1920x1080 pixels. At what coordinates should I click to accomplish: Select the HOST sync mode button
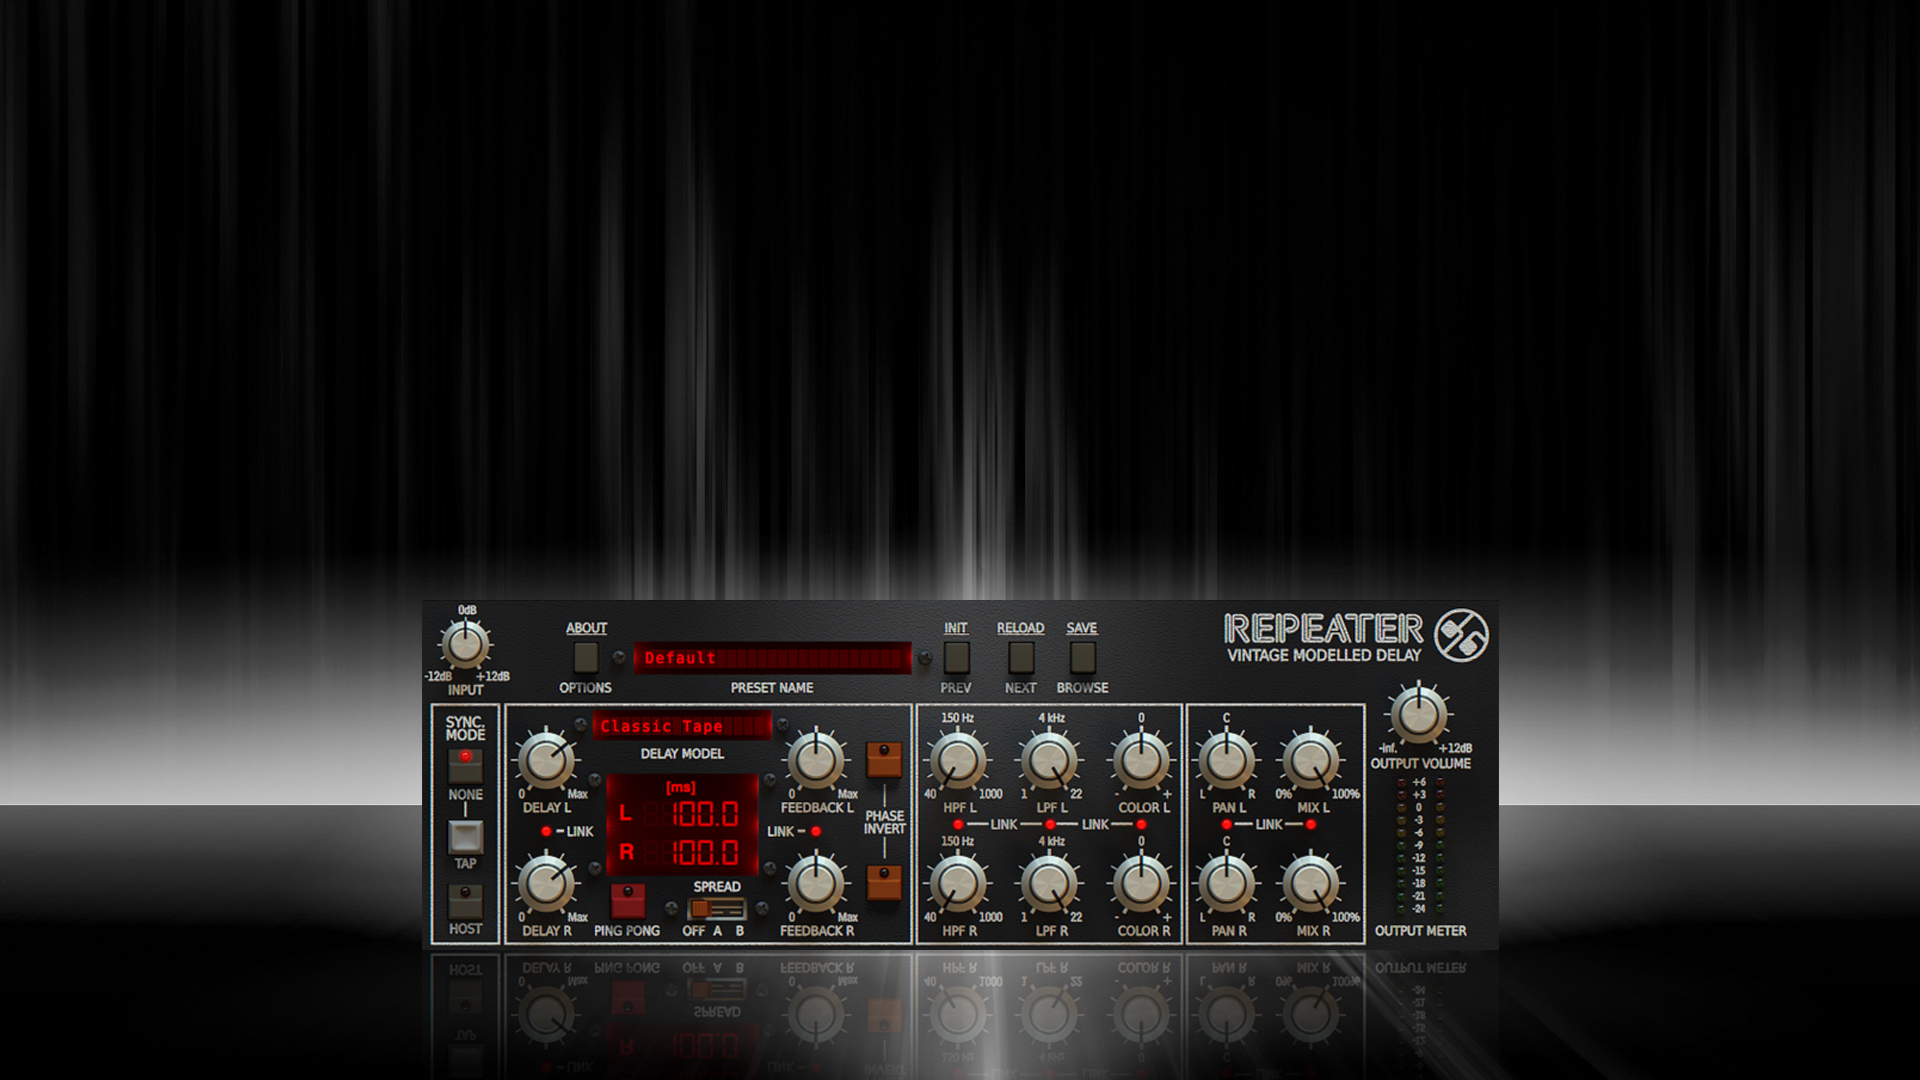click(465, 901)
